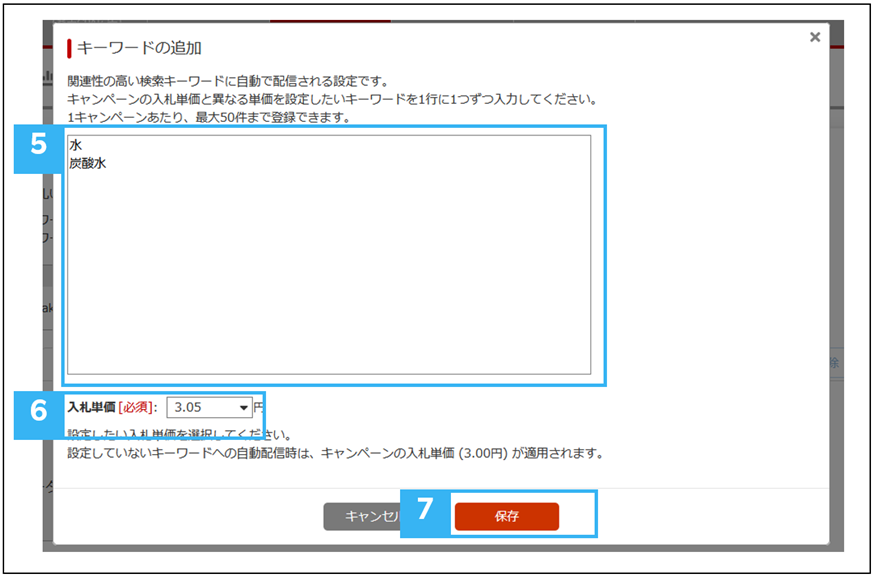Click the sentence mentioning 最大50件まで登録できます
The width and height of the screenshot is (873, 576).
[212, 119]
